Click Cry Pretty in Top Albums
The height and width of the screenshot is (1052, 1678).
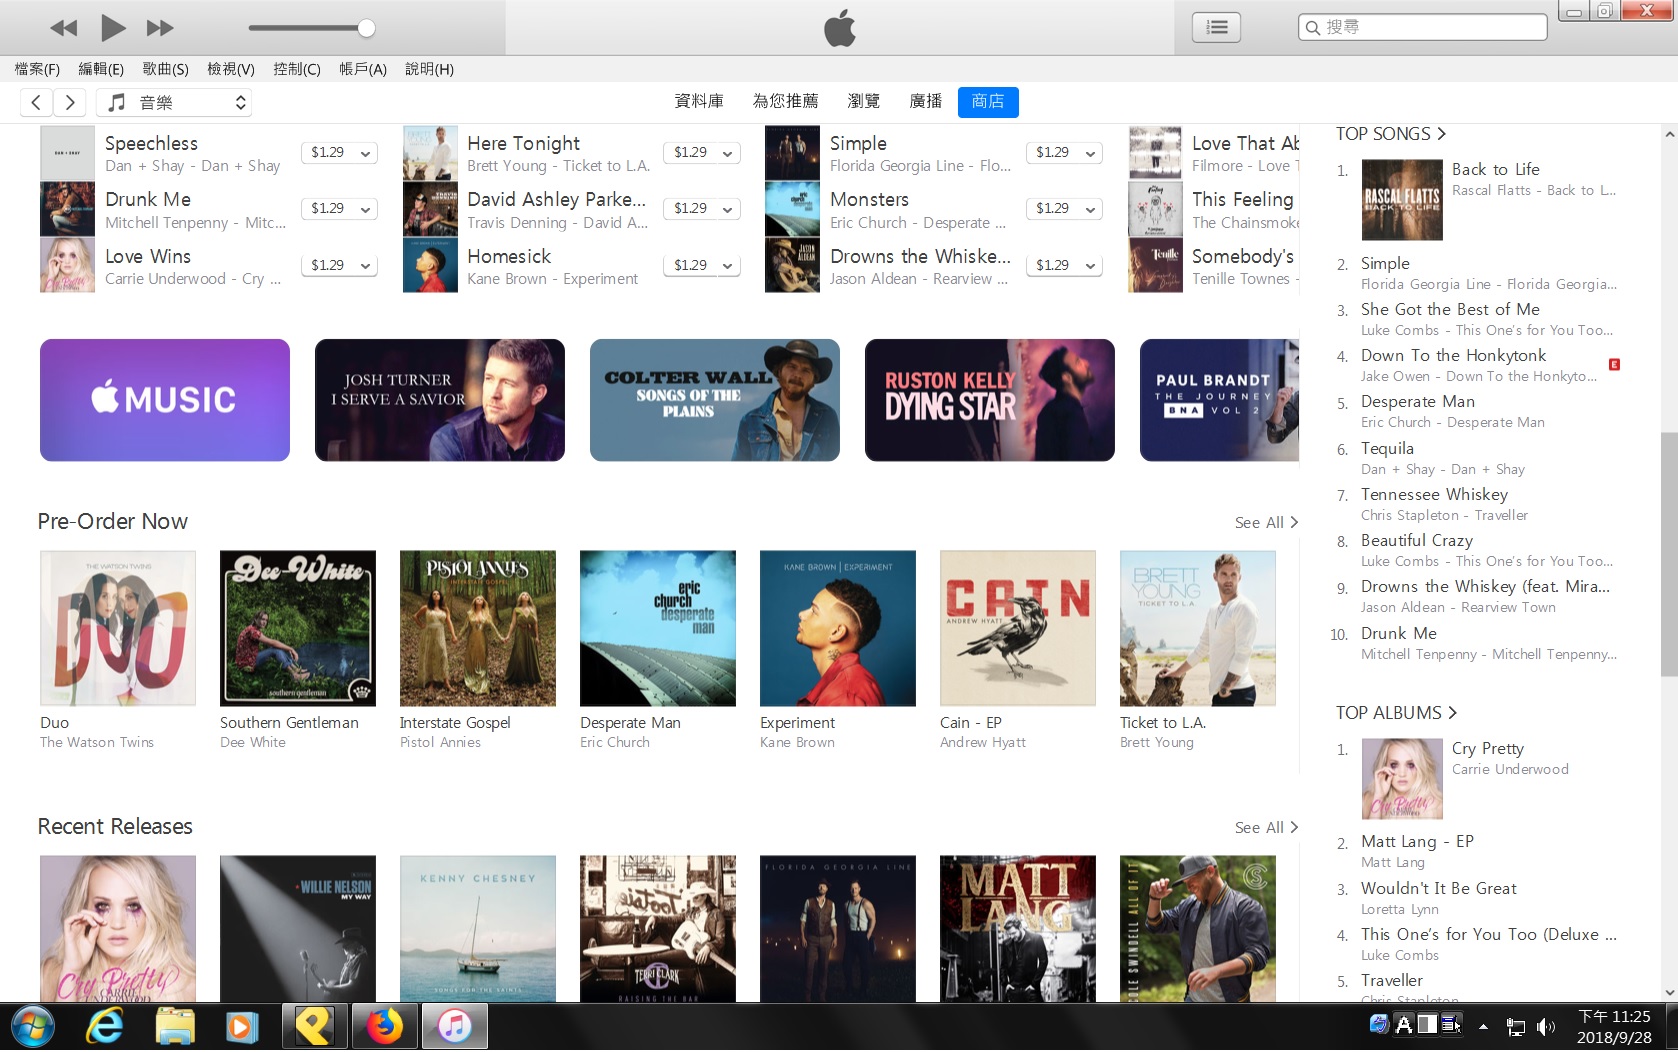tap(1488, 749)
